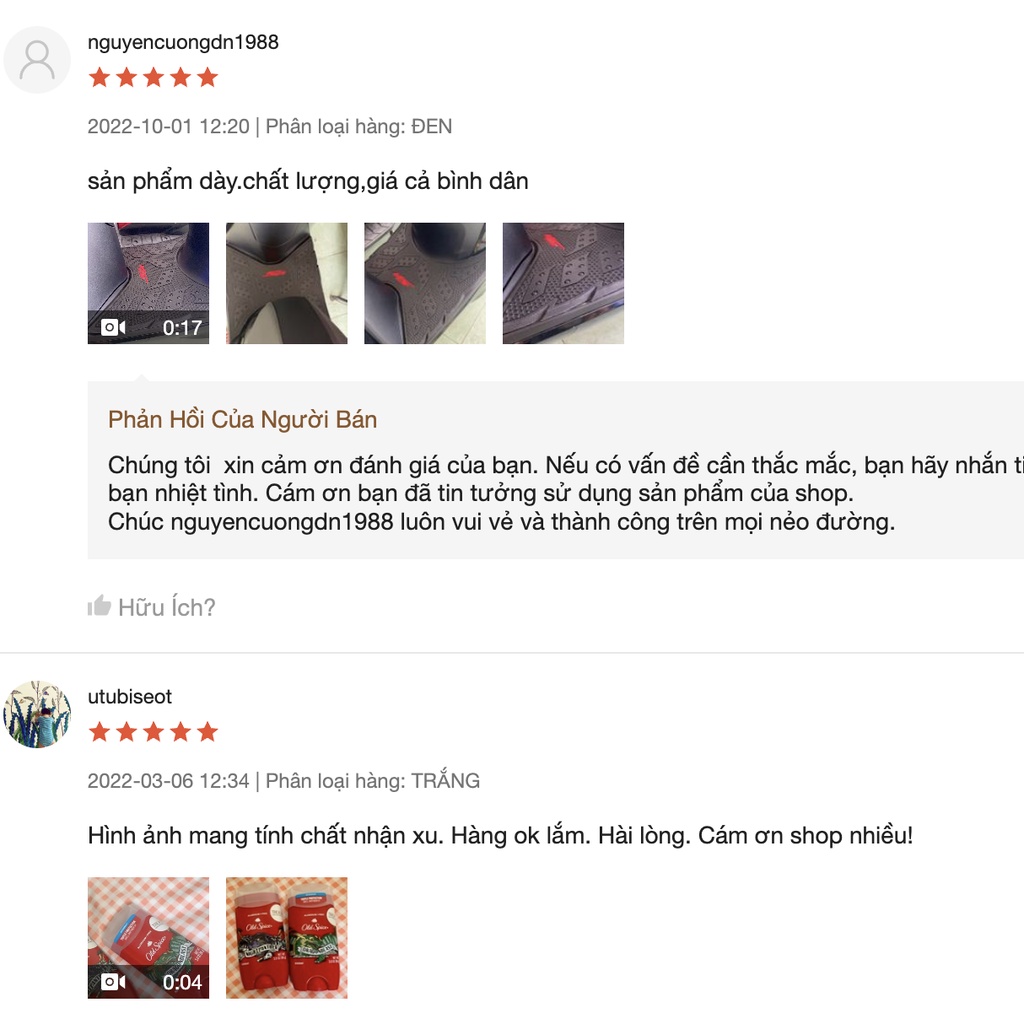Open username link utubiseot
This screenshot has width=1024, height=1024.
pyautogui.click(x=129, y=696)
